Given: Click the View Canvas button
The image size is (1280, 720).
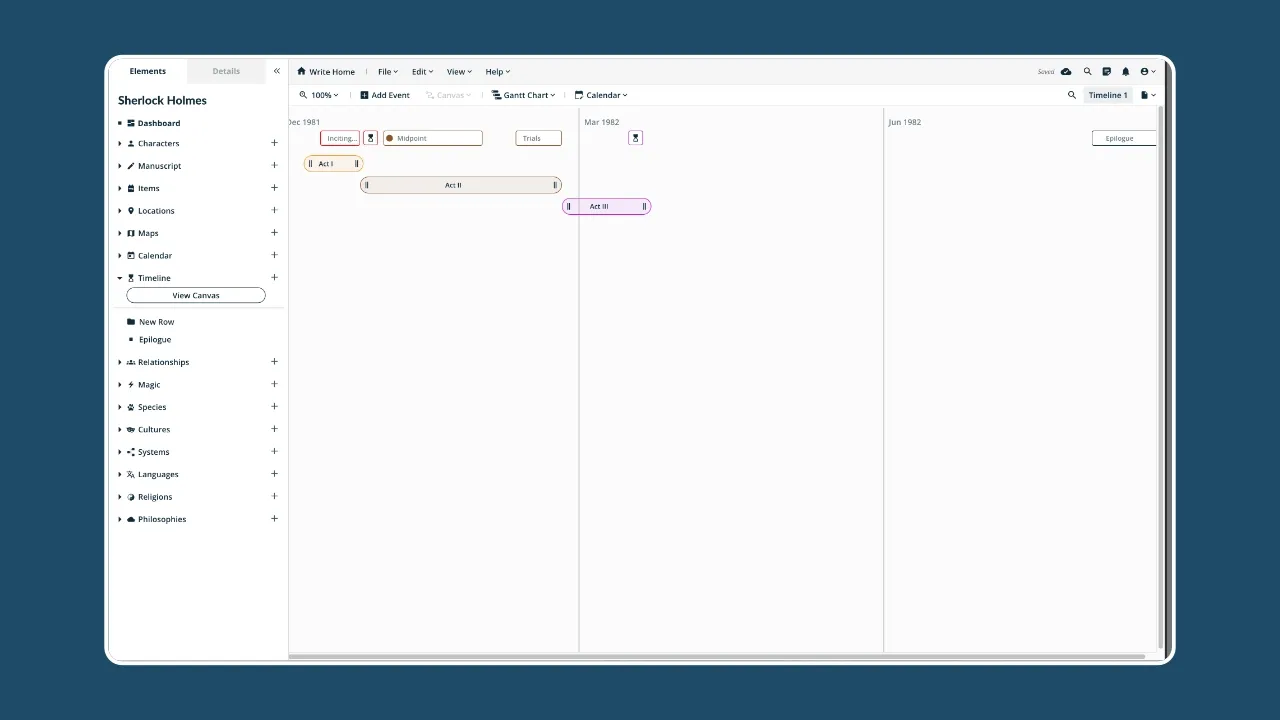Looking at the screenshot, I should pos(195,294).
